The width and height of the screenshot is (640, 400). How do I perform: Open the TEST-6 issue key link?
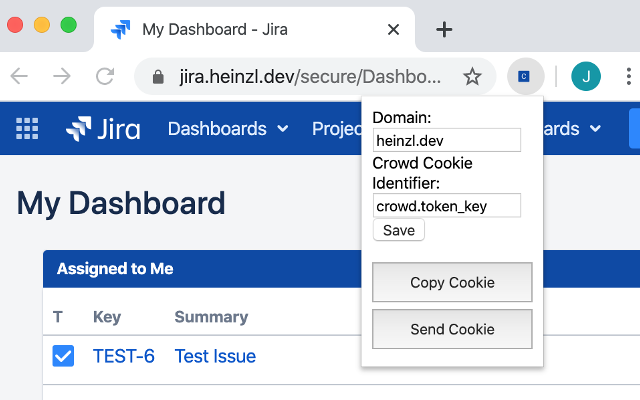tap(124, 356)
